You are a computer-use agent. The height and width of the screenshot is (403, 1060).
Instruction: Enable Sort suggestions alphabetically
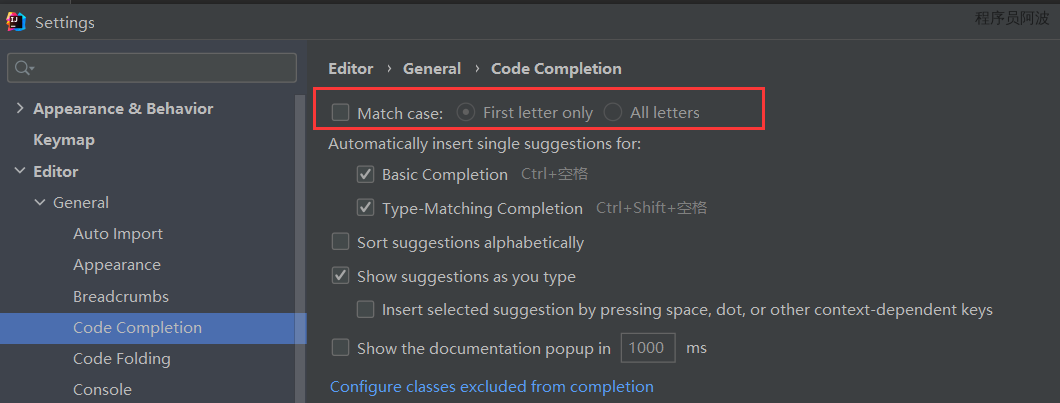[341, 242]
